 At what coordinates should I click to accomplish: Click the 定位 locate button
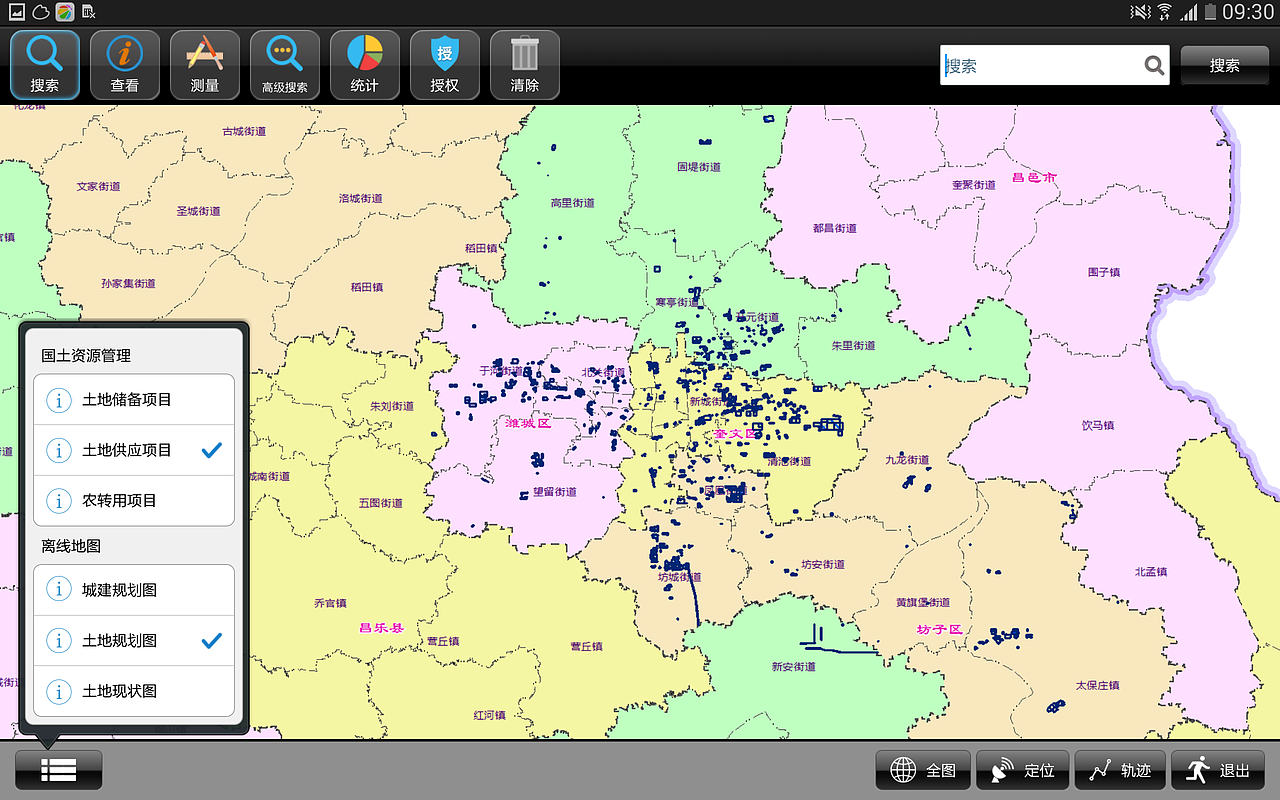[1022, 770]
